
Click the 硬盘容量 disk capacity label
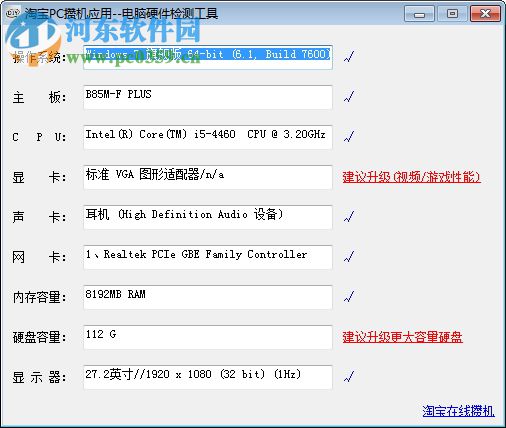tap(39, 337)
